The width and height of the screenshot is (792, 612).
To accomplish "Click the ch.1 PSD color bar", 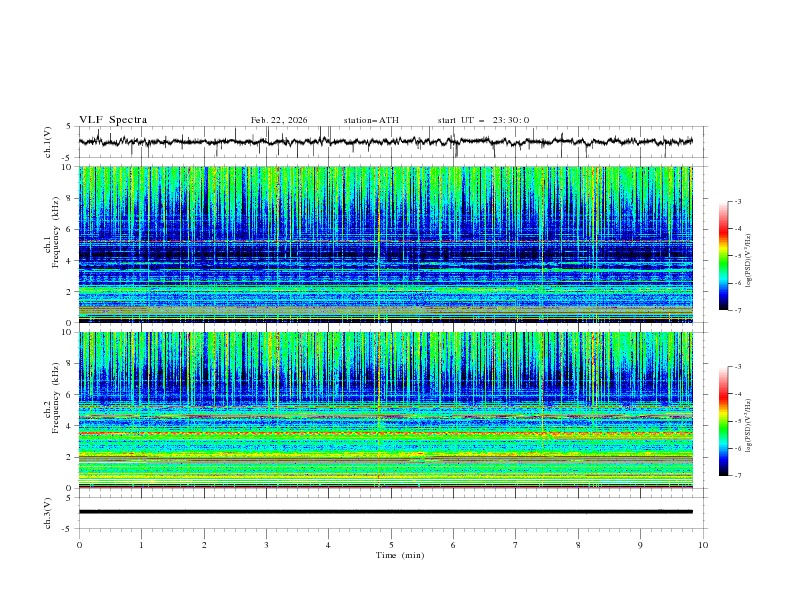I will pos(724,256).
